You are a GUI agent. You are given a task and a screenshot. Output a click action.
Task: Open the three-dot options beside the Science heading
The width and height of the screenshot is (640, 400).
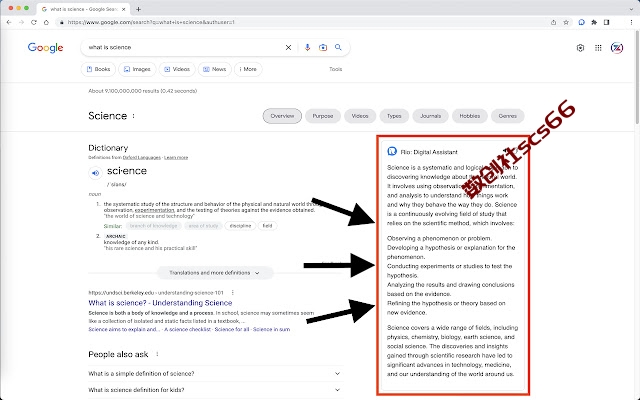pyautogui.click(x=133, y=116)
